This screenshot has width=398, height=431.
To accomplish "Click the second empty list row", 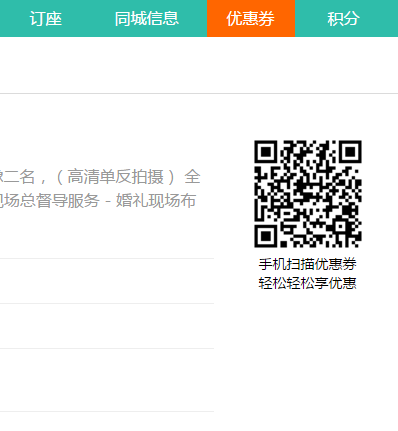I will point(107,326).
